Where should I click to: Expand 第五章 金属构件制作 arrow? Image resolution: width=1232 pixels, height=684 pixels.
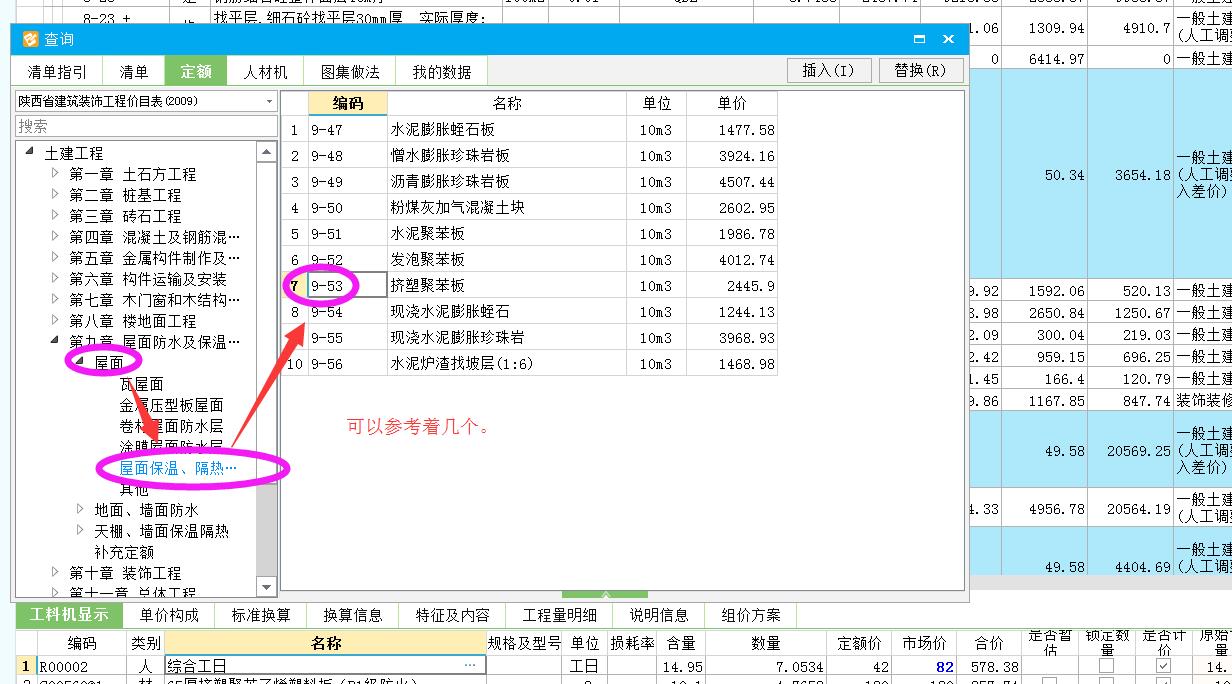pyautogui.click(x=55, y=257)
